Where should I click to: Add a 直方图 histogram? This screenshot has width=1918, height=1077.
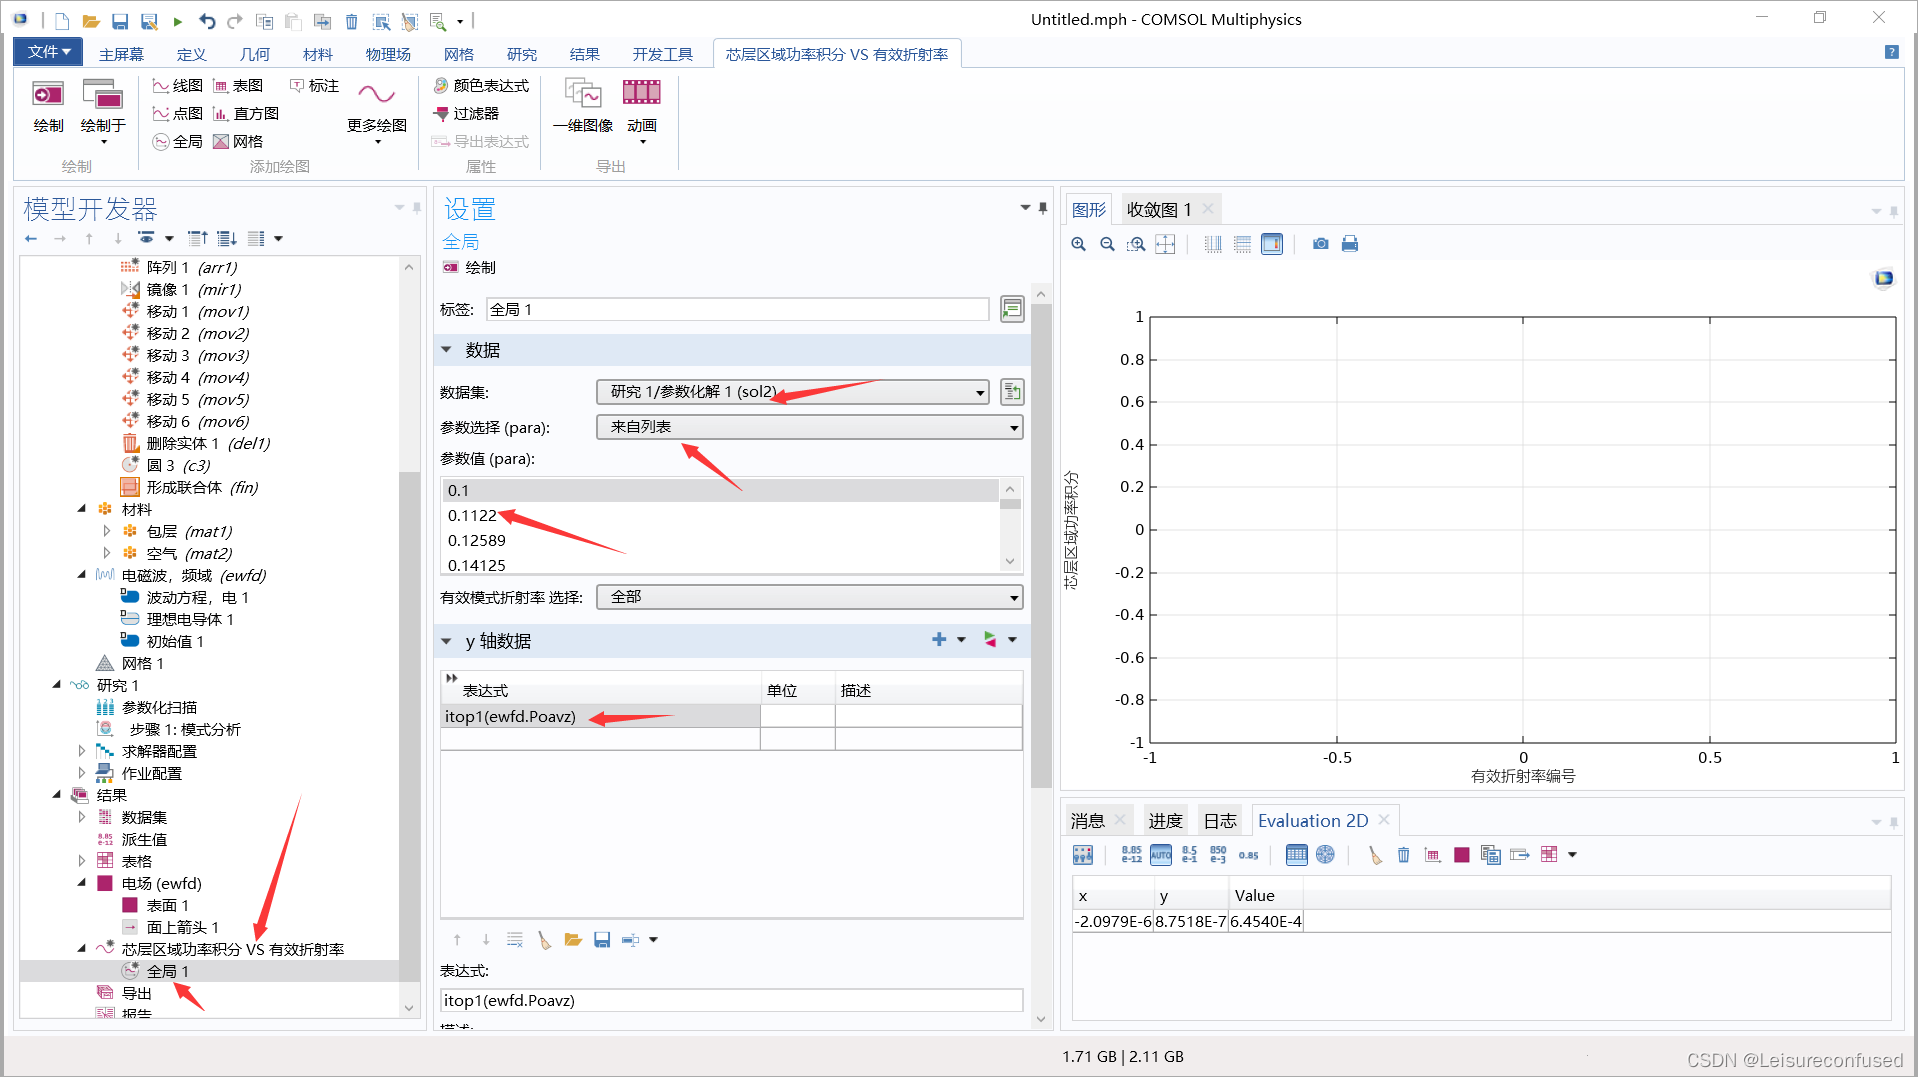pyautogui.click(x=246, y=114)
